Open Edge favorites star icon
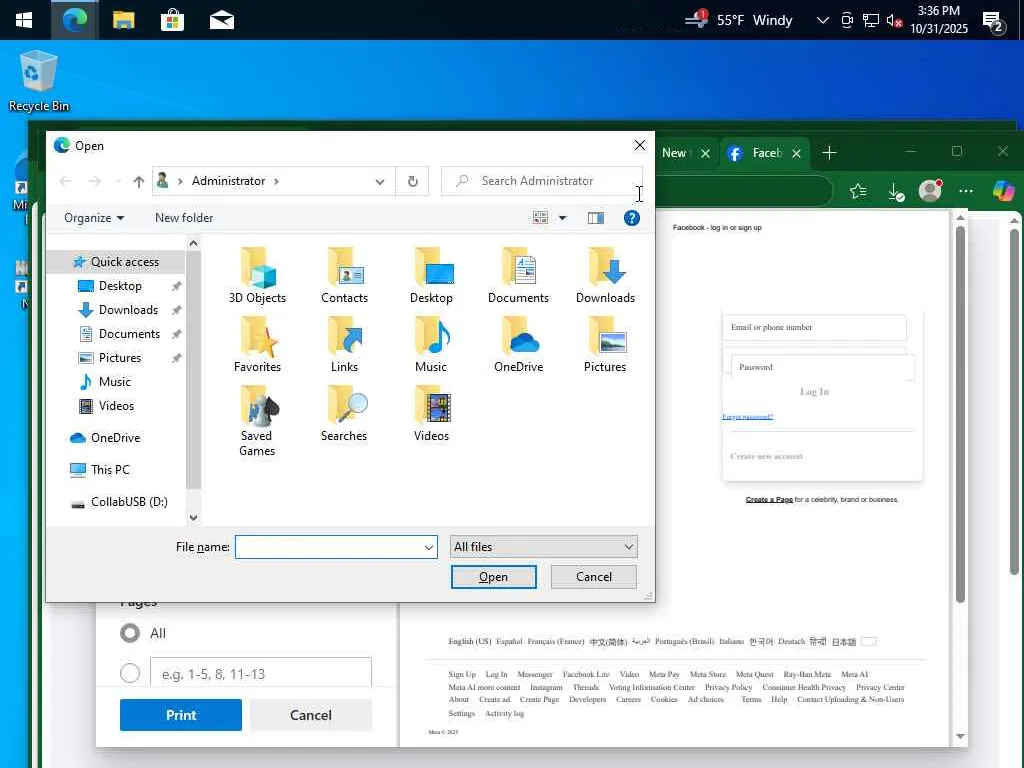This screenshot has height=768, width=1024. tap(858, 191)
